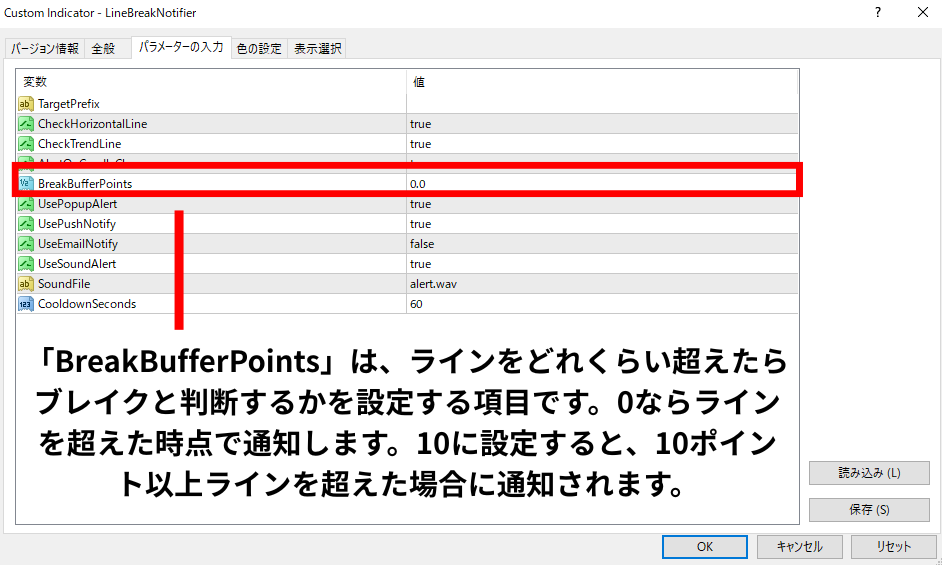
Task: Click the SoundFile string type icon
Action: (26, 284)
